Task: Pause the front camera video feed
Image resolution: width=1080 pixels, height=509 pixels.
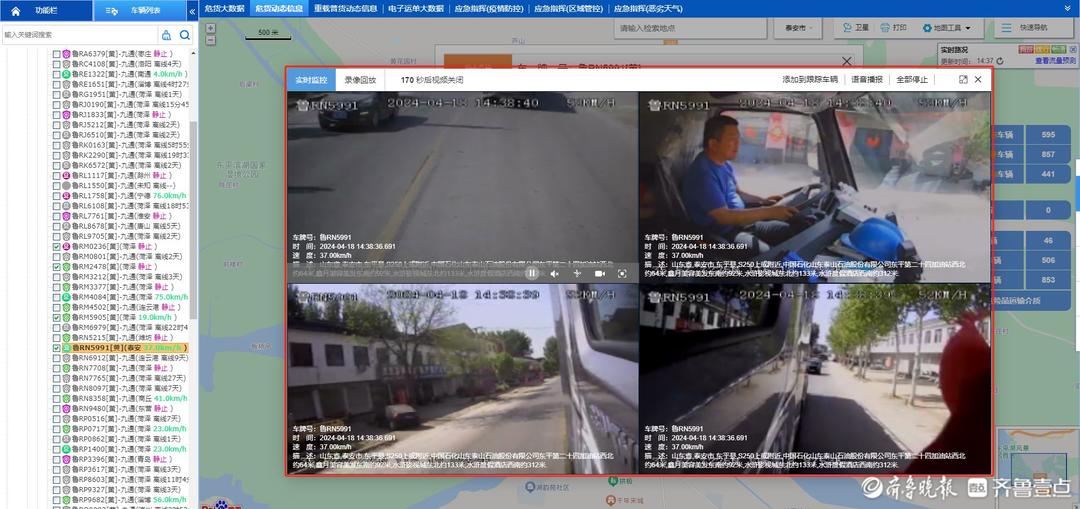Action: click(x=532, y=273)
